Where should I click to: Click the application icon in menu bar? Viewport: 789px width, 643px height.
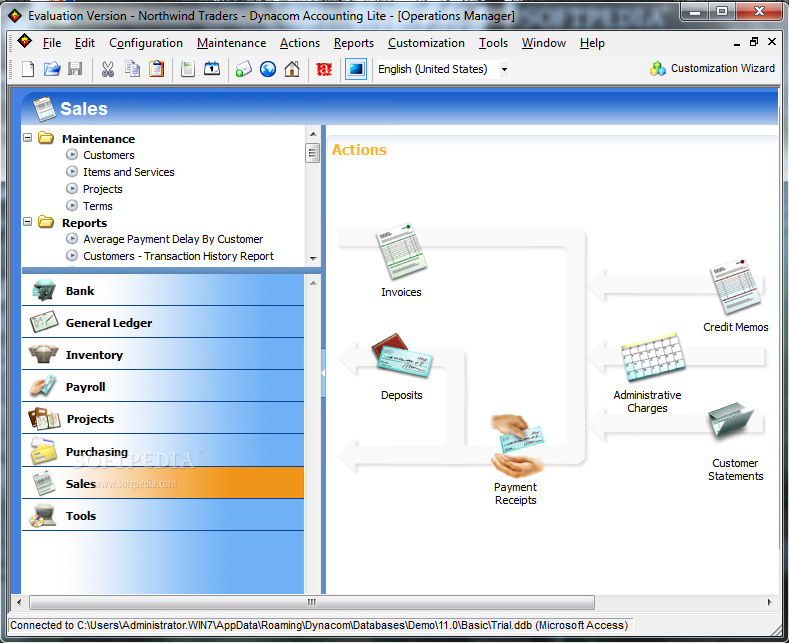click(x=24, y=41)
